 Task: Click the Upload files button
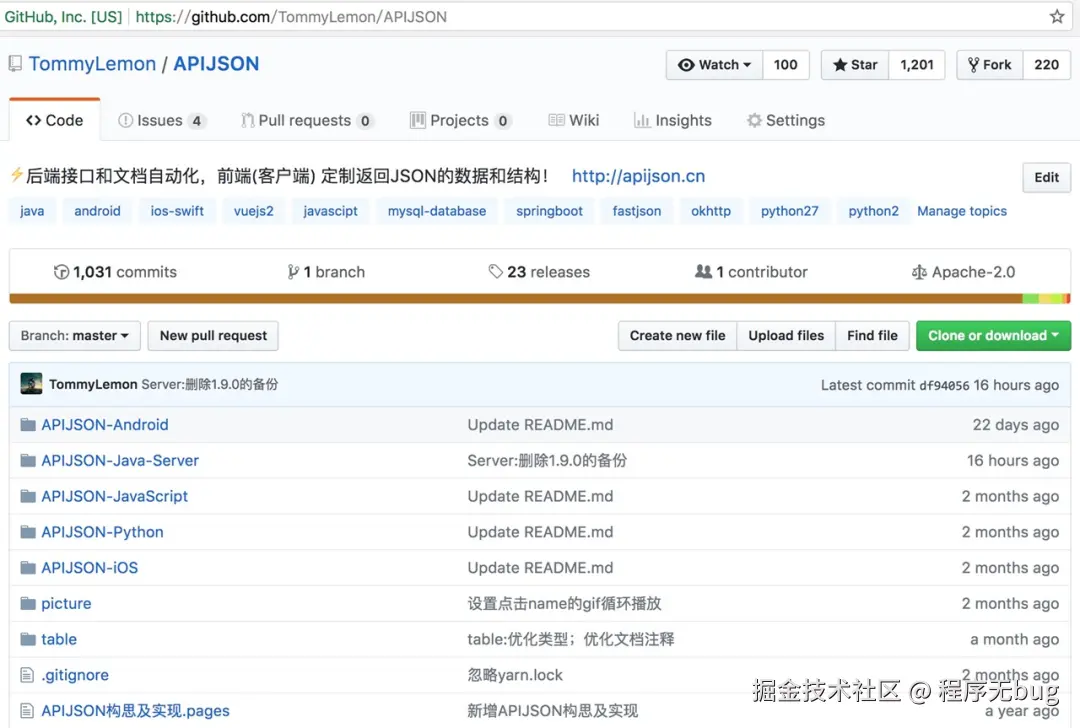[786, 335]
